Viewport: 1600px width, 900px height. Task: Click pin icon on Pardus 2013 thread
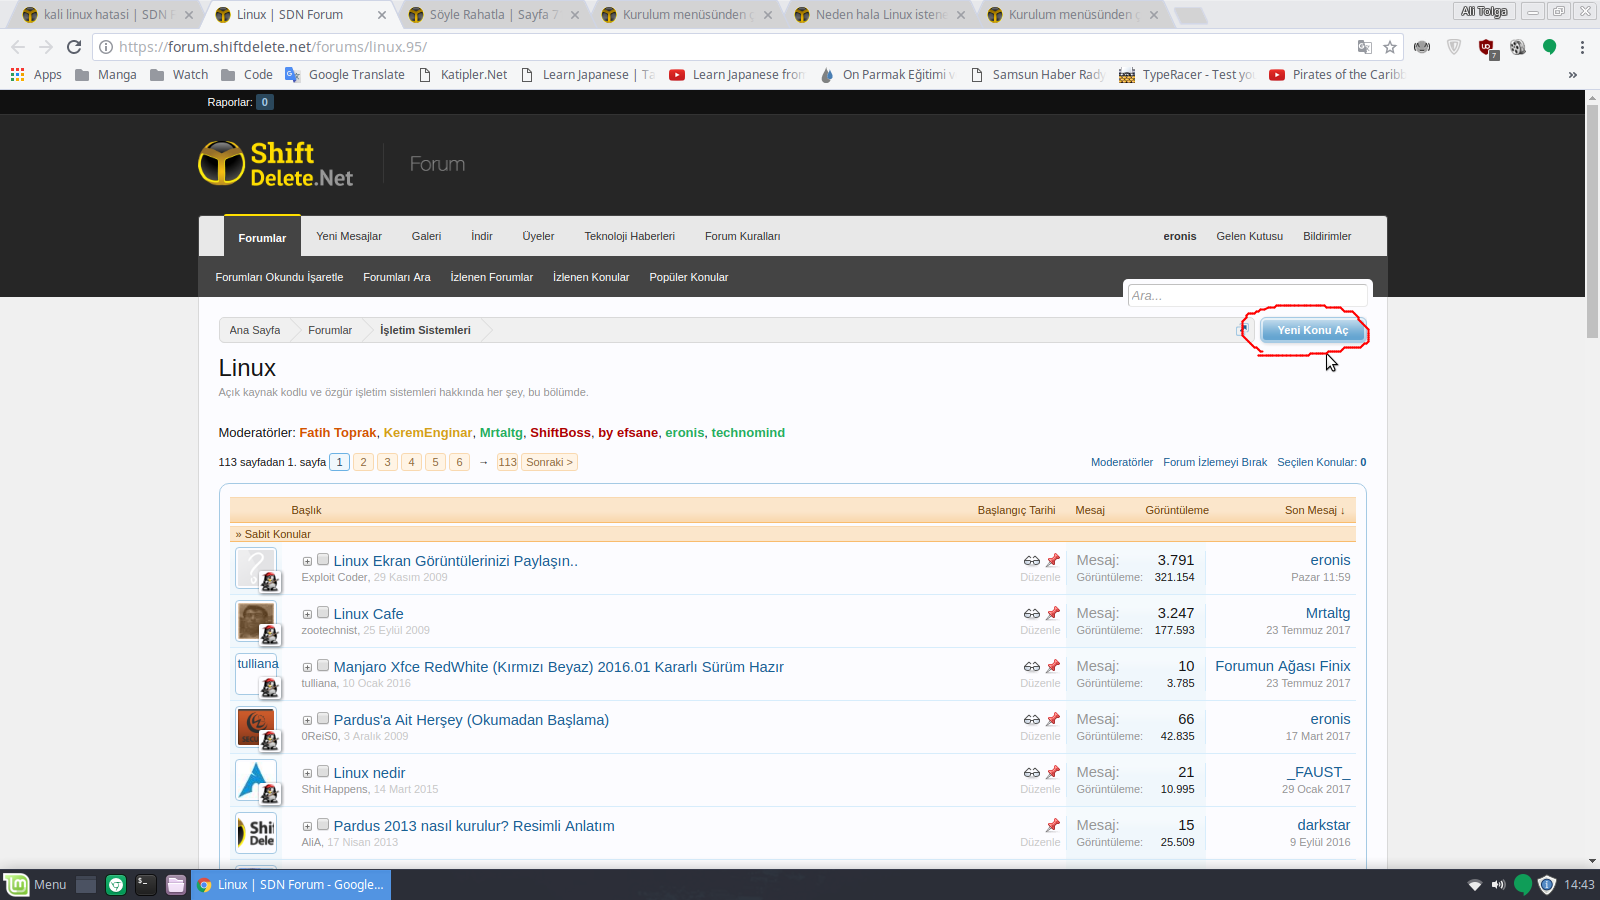tap(1053, 826)
